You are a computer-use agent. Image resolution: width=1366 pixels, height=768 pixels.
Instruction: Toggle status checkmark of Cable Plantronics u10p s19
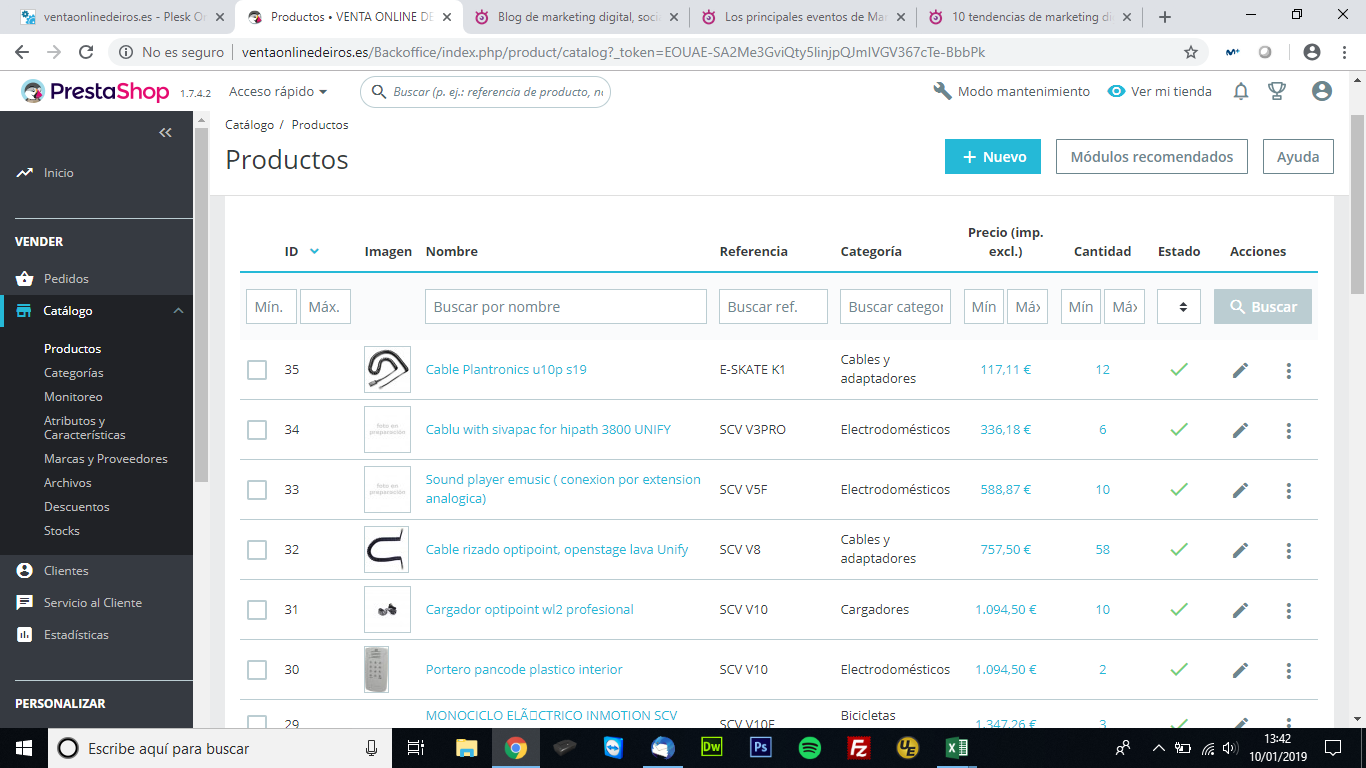pyautogui.click(x=1179, y=370)
